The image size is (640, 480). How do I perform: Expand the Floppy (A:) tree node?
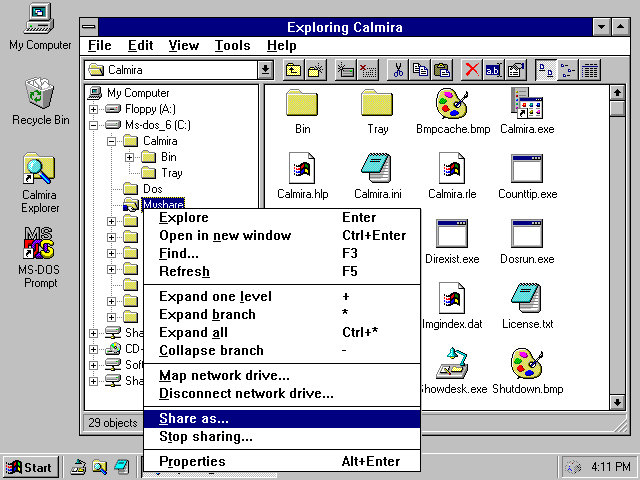pyautogui.click(x=93, y=109)
